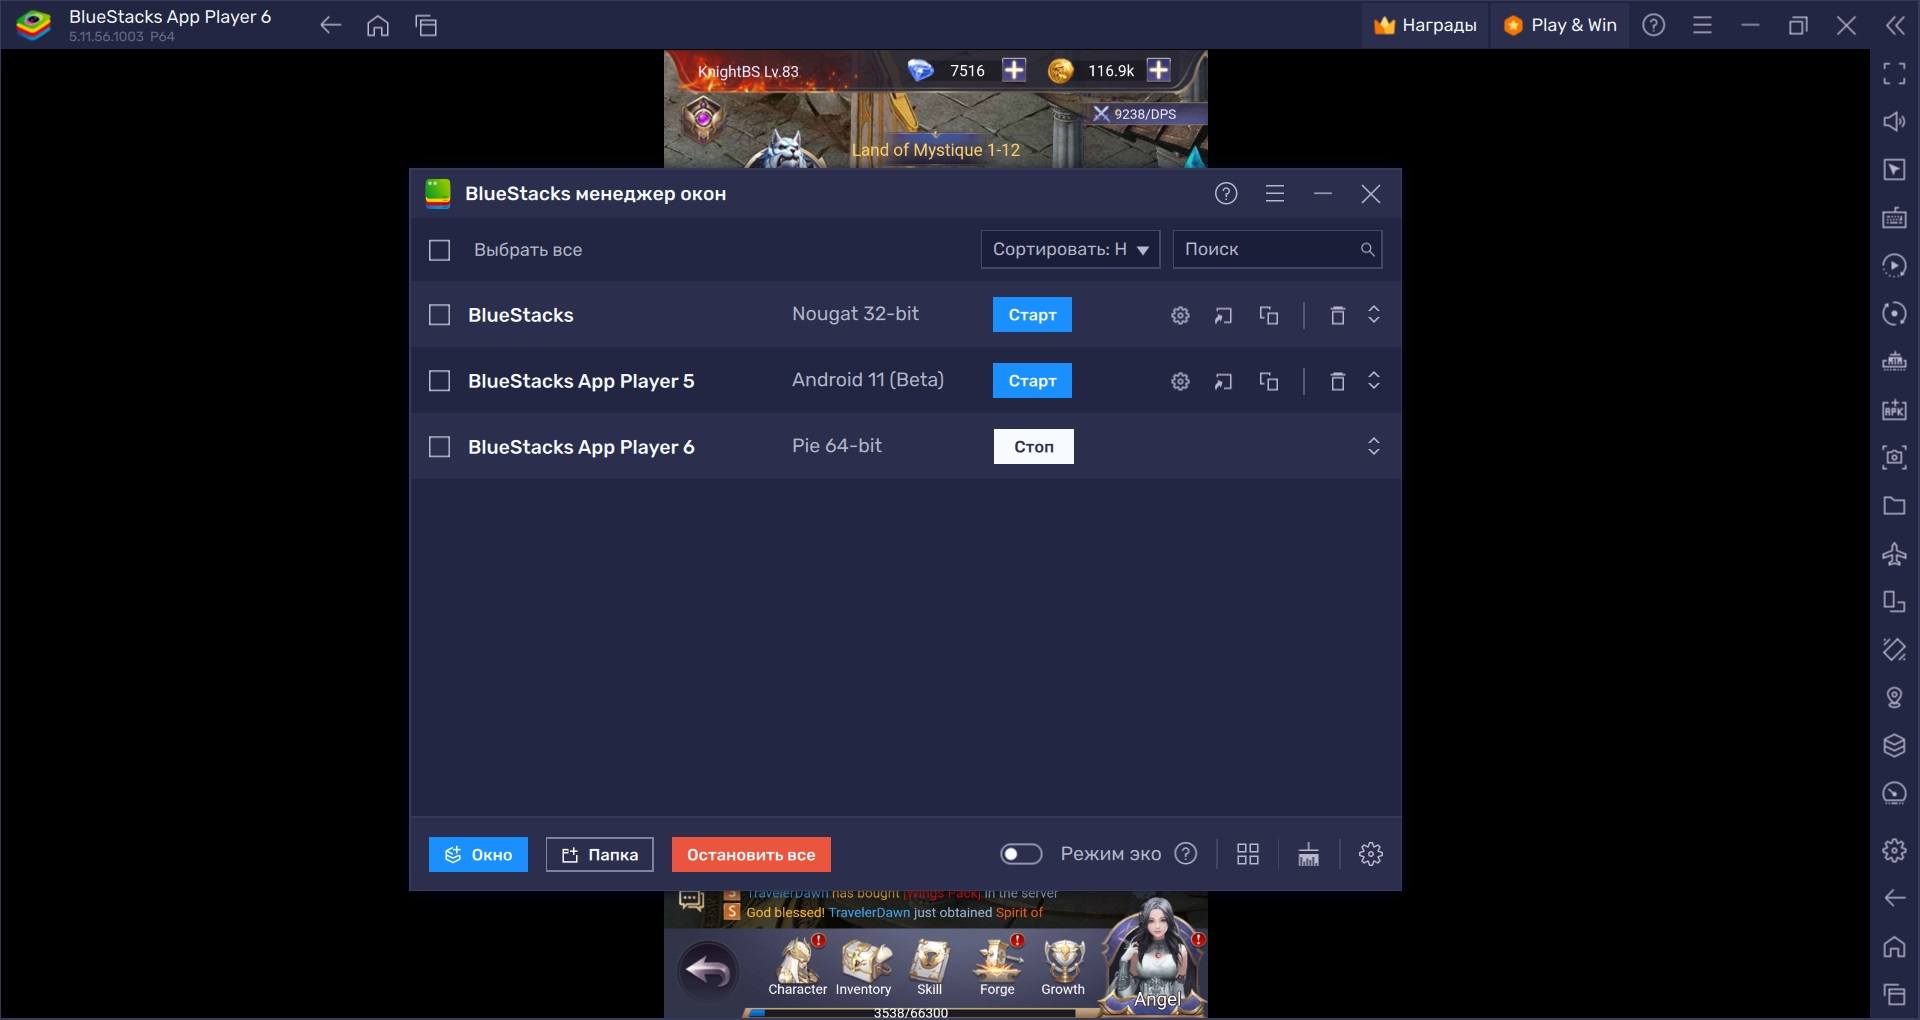Open multi-instance manager layers icon in sidebar
1920x1020 pixels.
[x=1894, y=746]
